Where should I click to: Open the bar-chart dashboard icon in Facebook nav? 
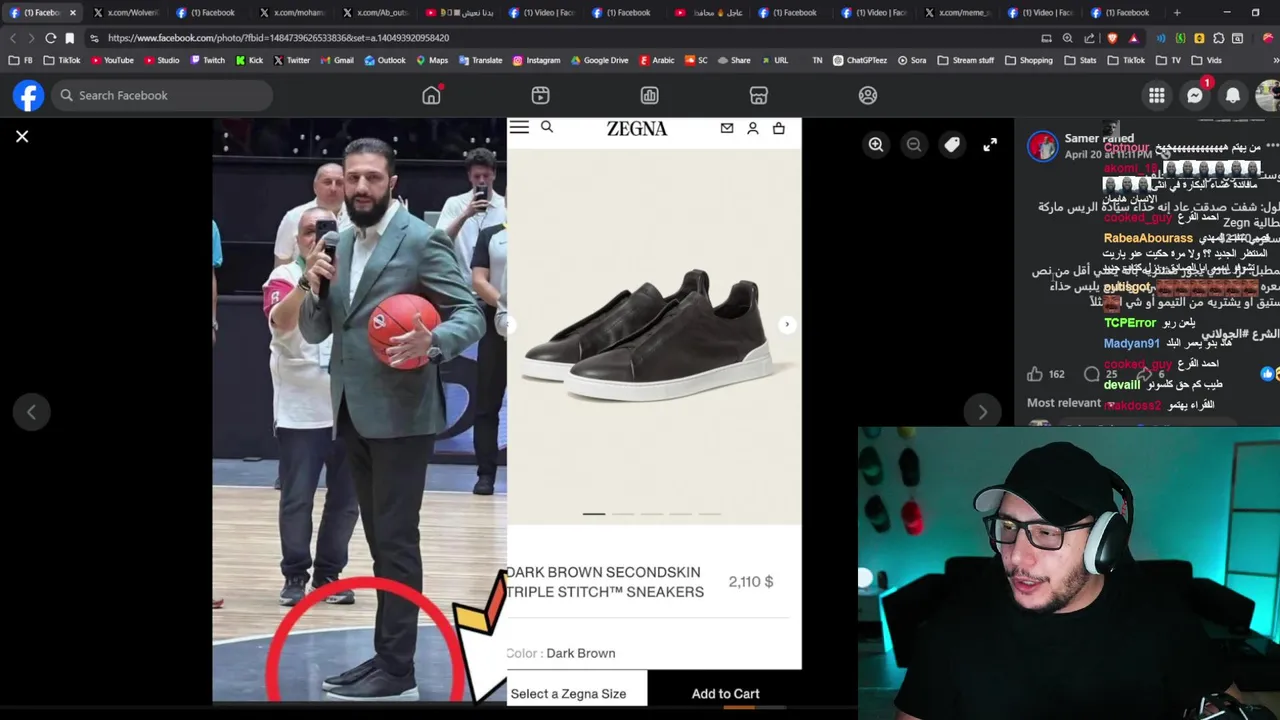pos(649,95)
